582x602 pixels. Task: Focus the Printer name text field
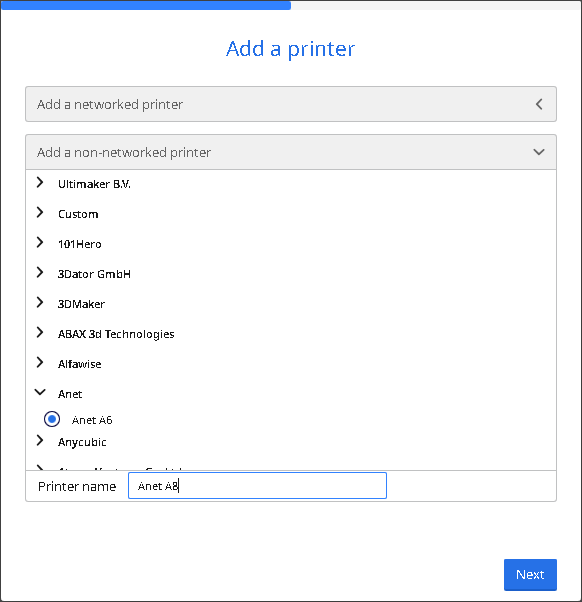point(257,486)
